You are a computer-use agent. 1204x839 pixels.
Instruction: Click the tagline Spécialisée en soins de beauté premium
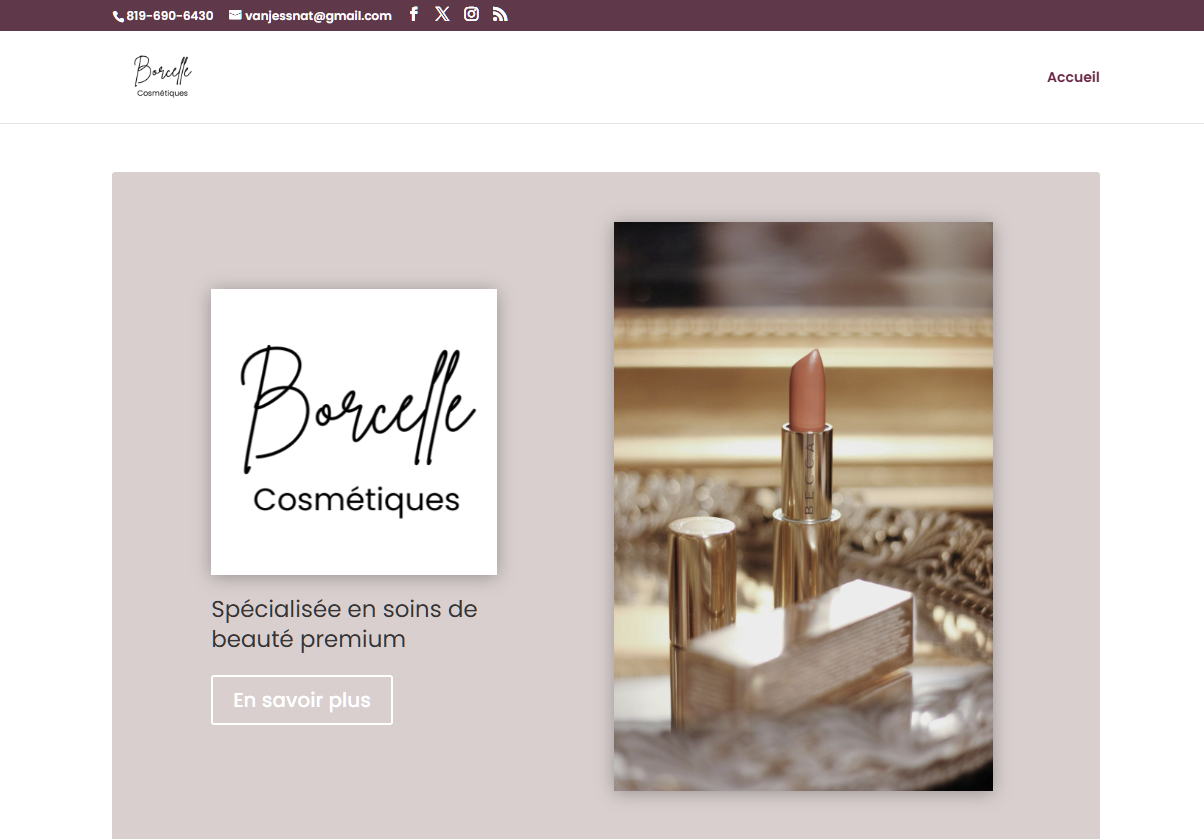344,623
